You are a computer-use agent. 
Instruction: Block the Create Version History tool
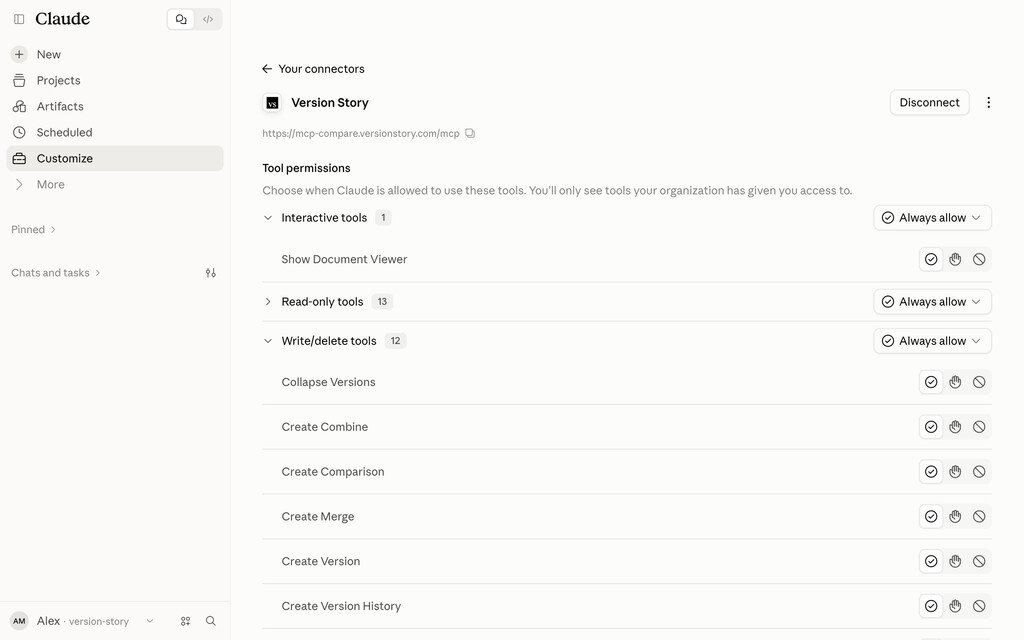[x=979, y=606]
